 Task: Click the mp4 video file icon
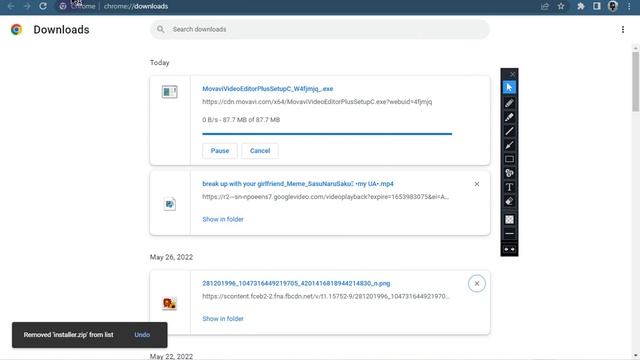(x=169, y=204)
